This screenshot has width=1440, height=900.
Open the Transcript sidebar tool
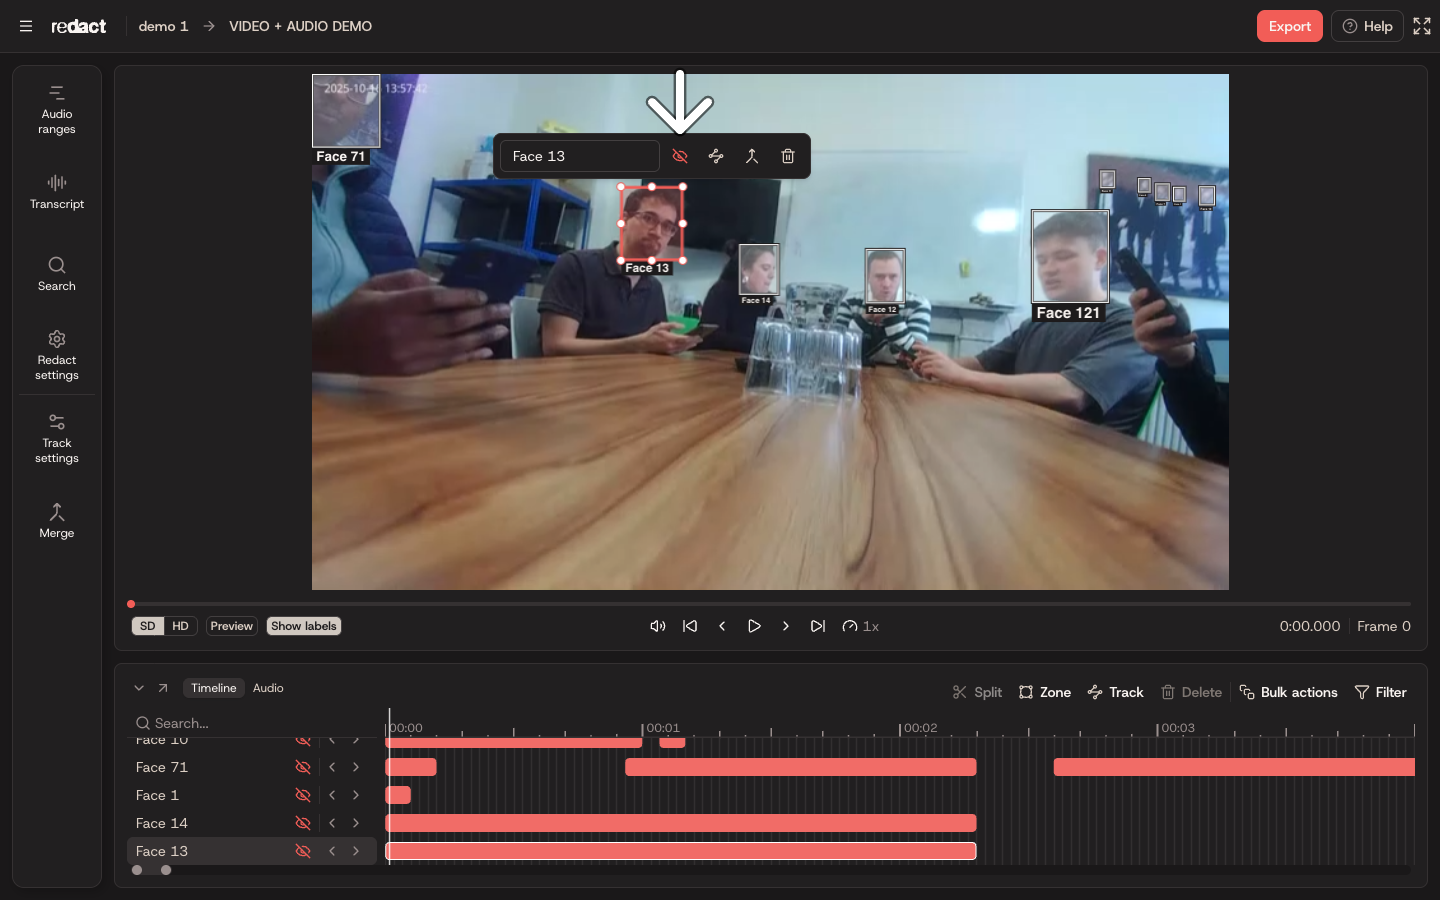coord(57,192)
